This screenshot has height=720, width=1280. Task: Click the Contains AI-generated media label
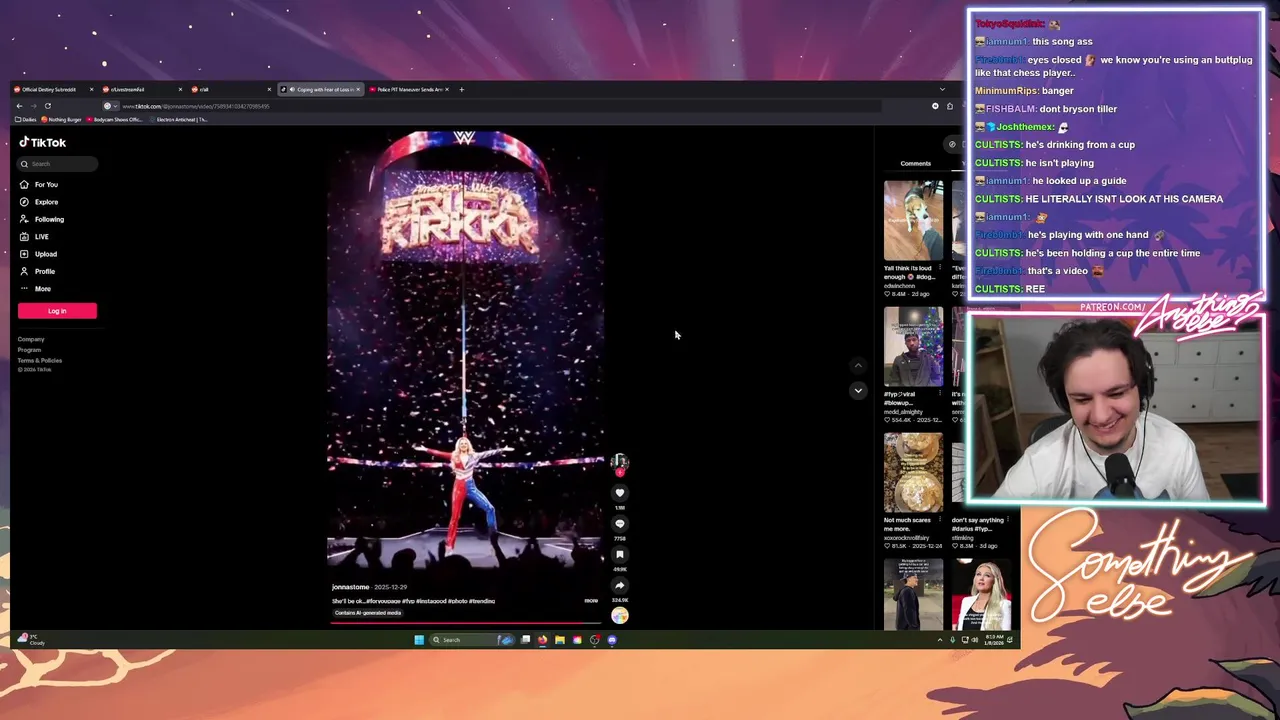(x=368, y=613)
